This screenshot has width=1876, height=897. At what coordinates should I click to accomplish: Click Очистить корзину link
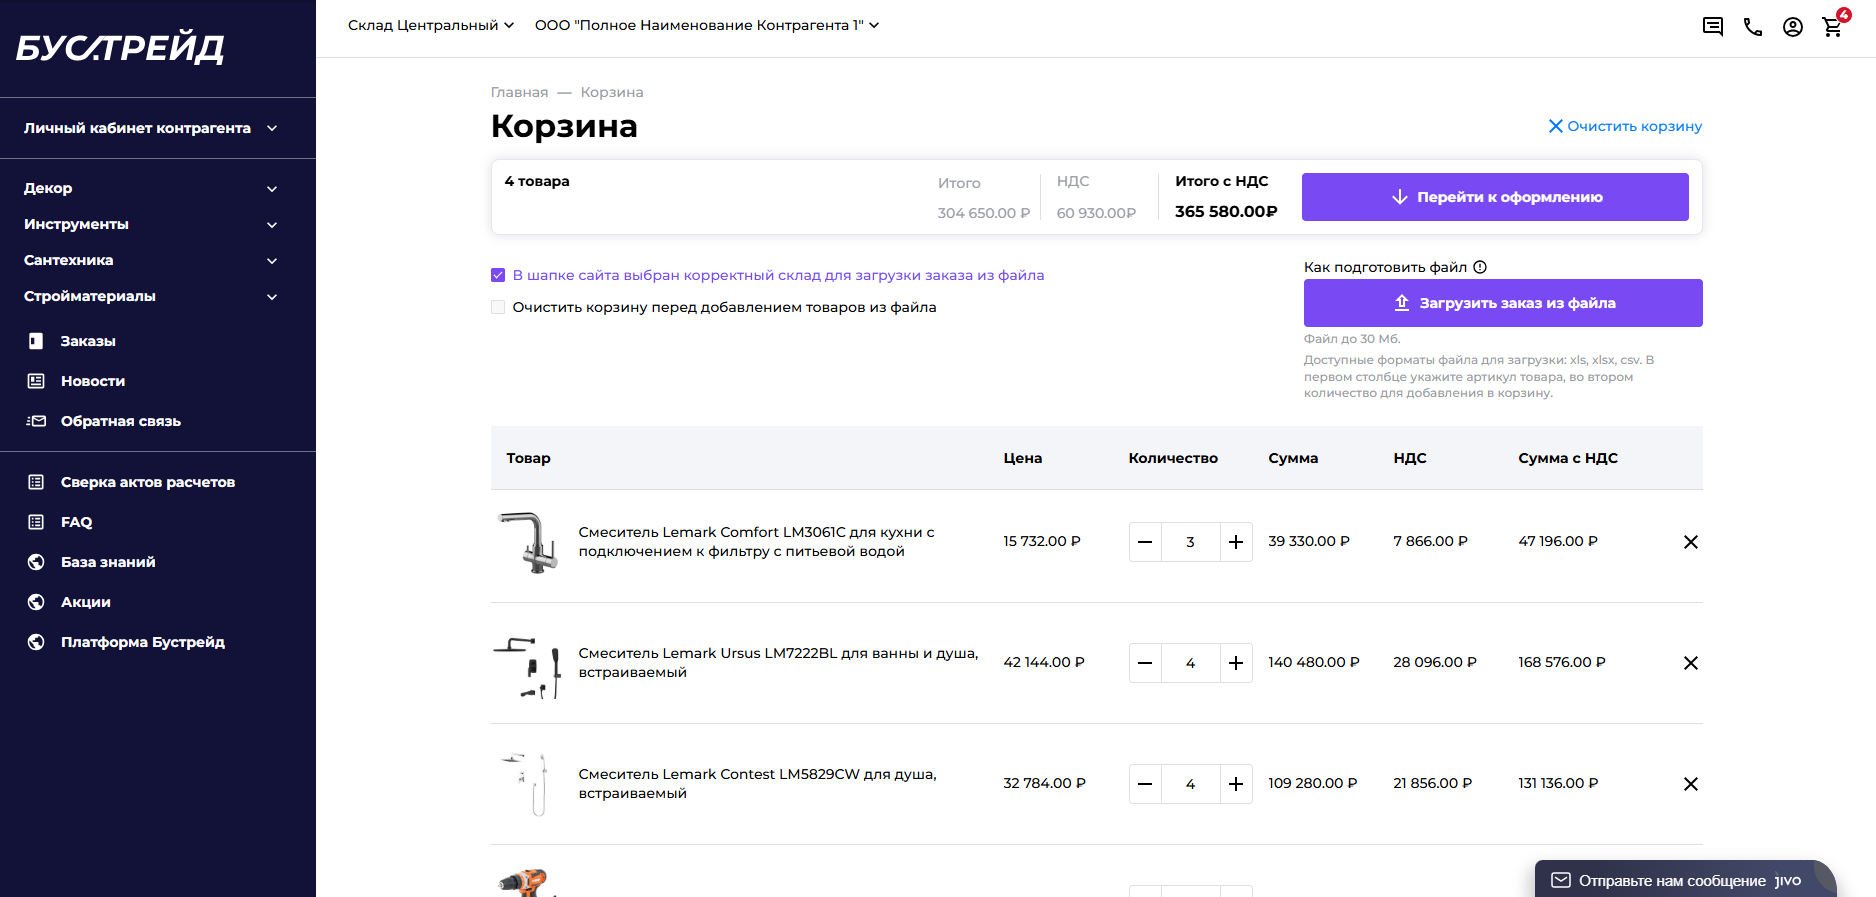(x=1625, y=126)
